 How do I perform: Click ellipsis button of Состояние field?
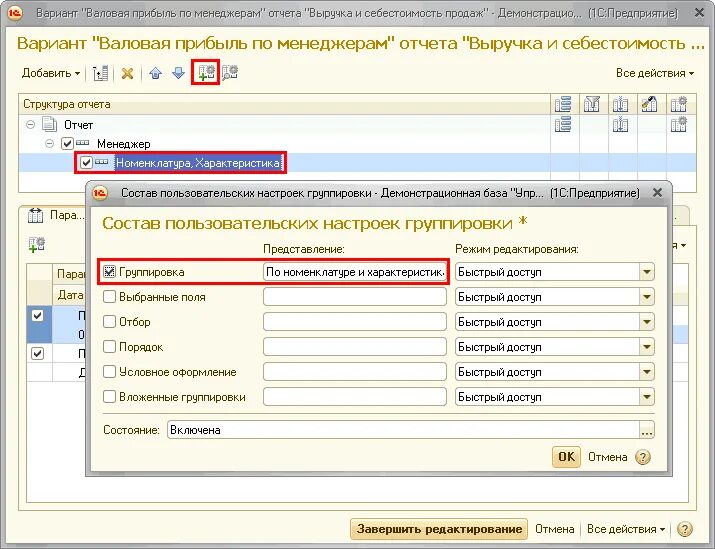[x=647, y=430]
